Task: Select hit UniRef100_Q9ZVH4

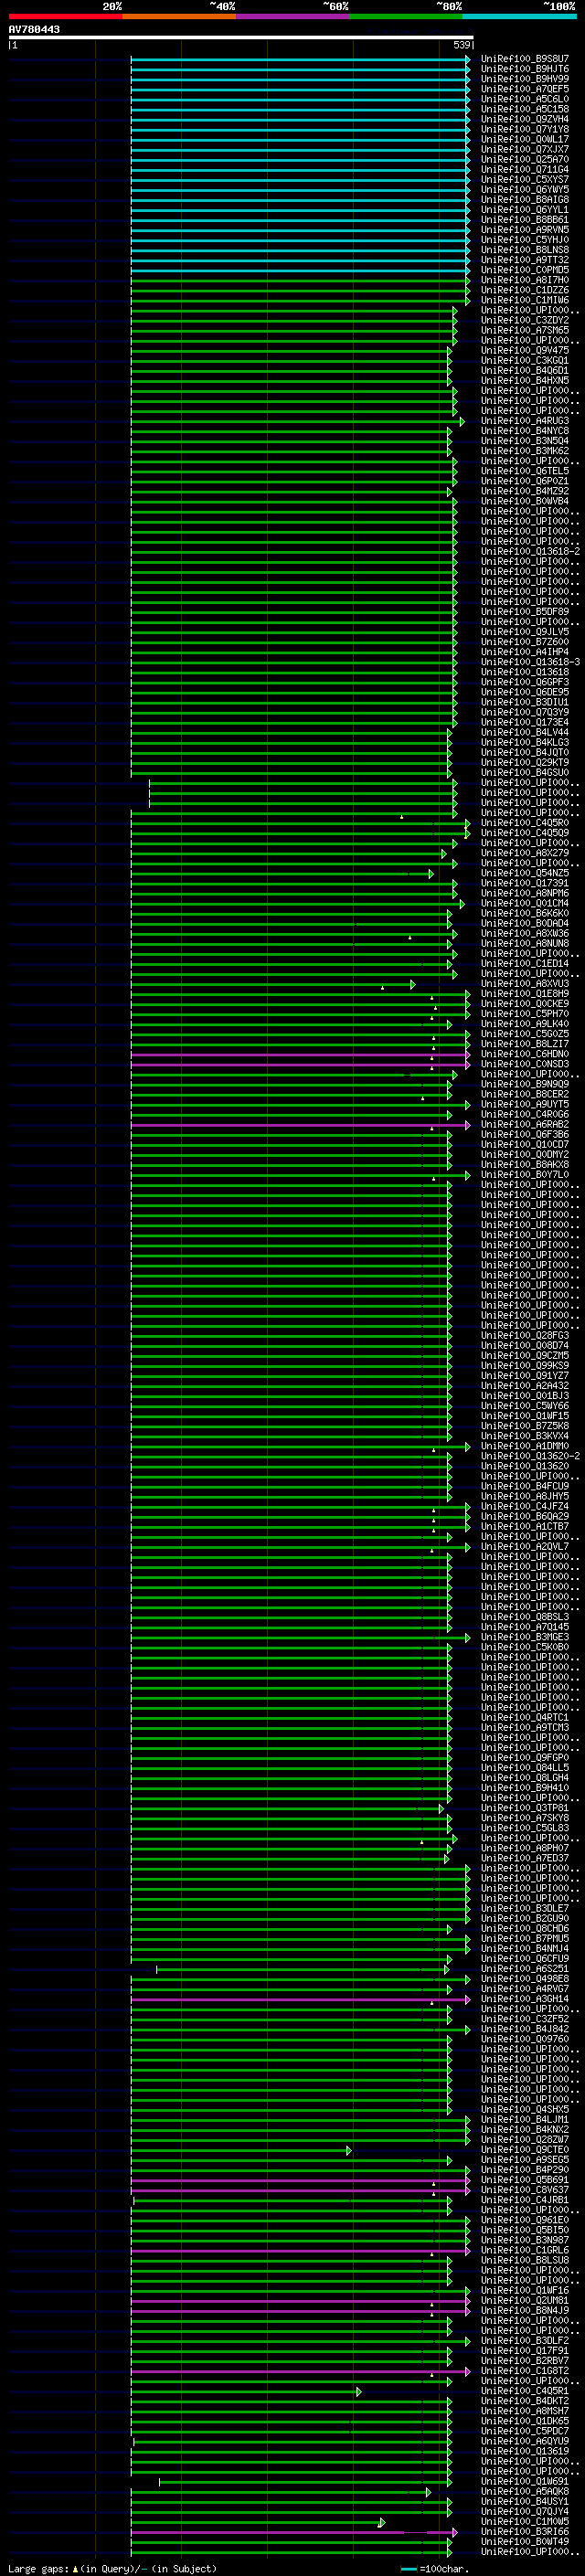Action: (525, 119)
